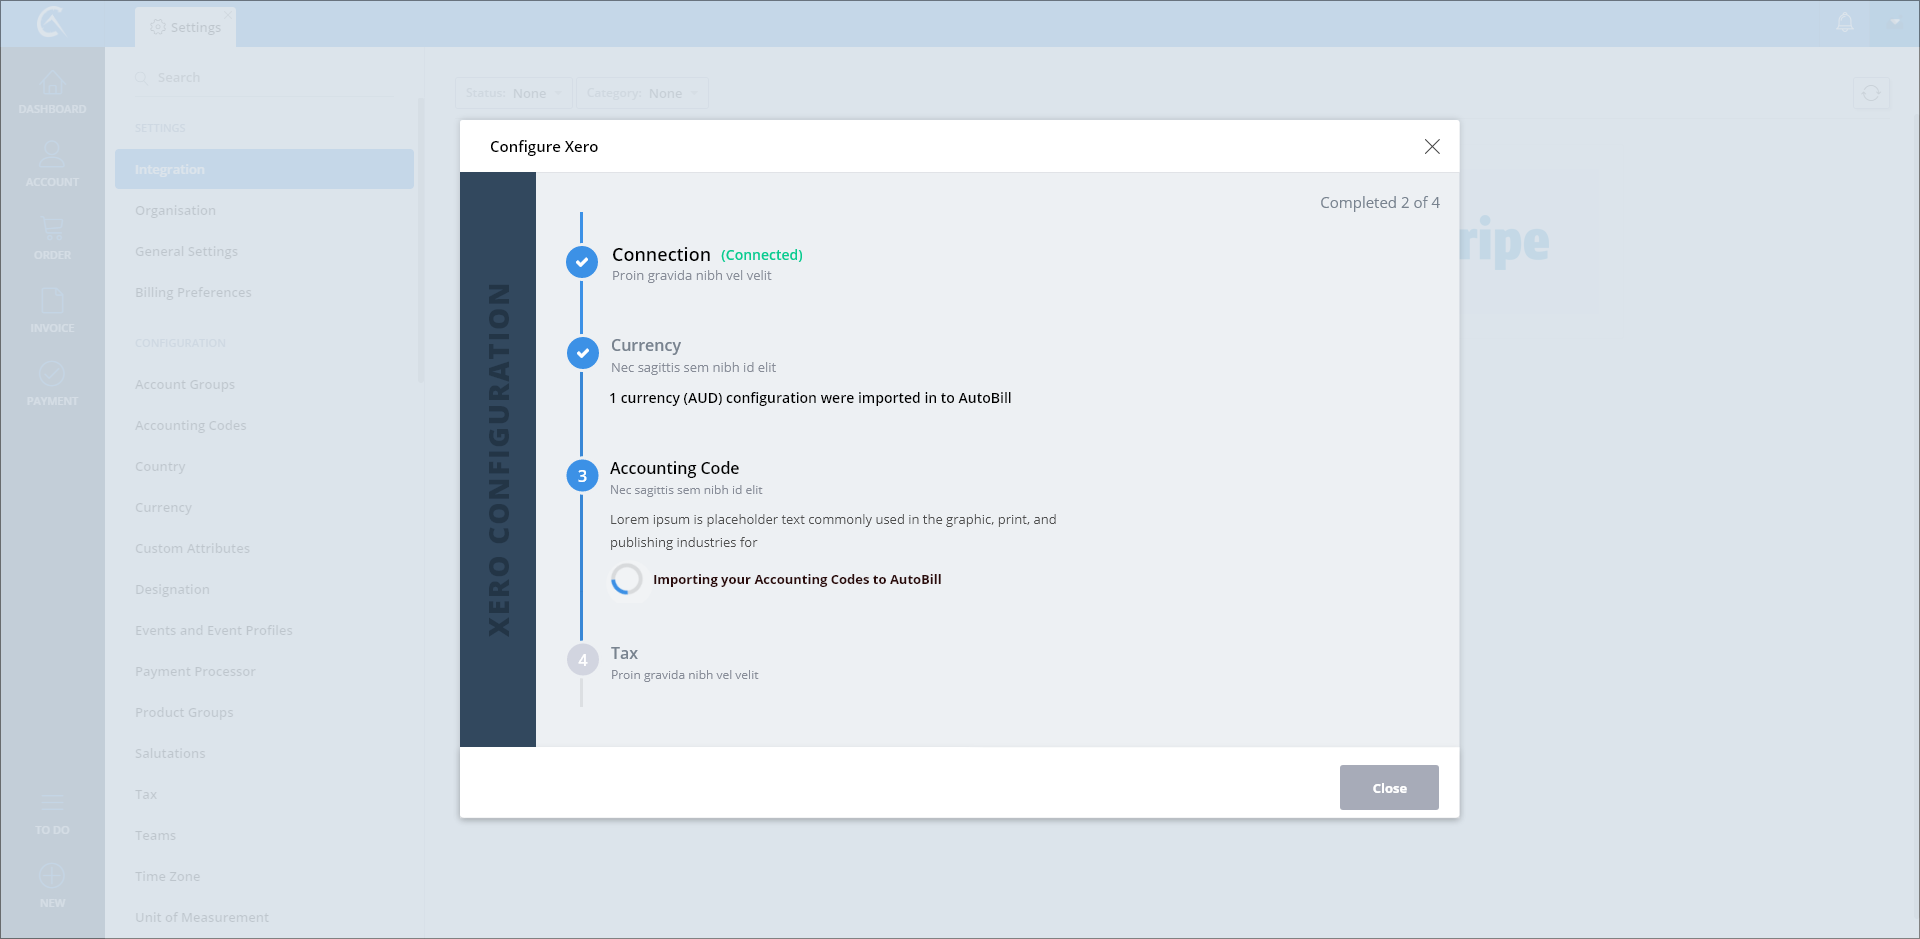Expand the Status filter dropdown
The image size is (1920, 939).
(x=514, y=93)
